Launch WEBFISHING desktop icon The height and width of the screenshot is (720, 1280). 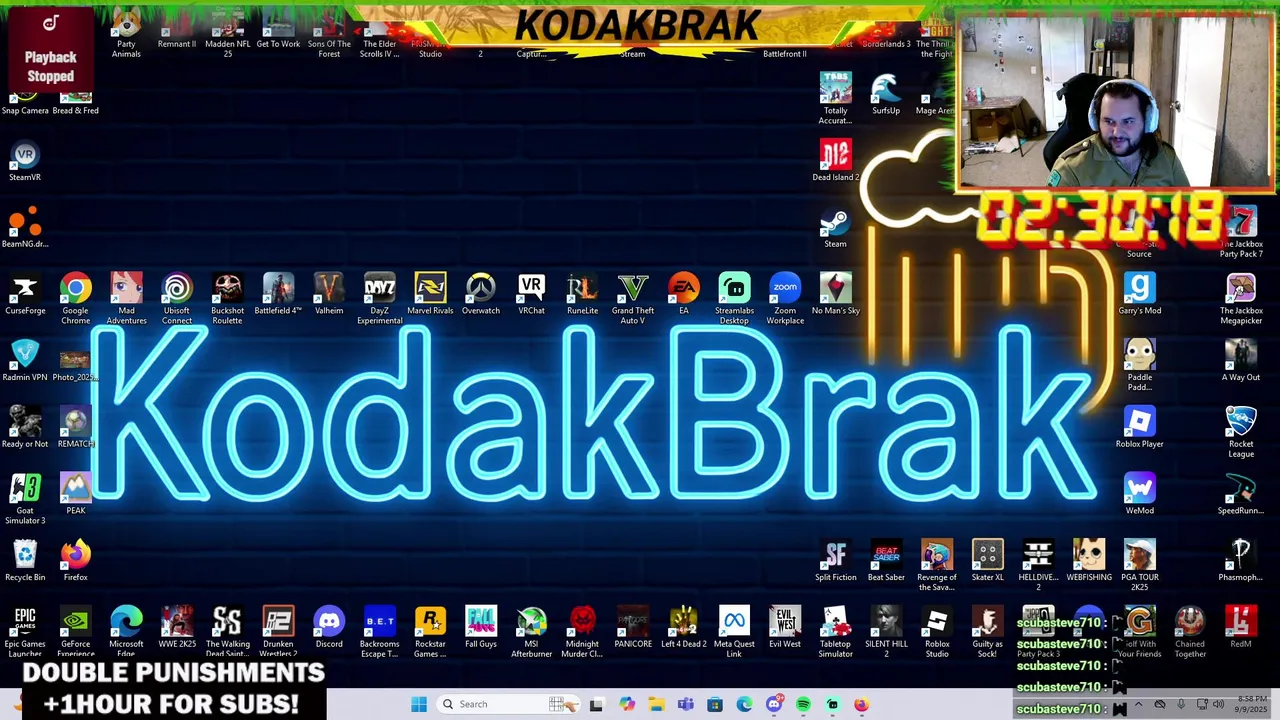(x=1089, y=562)
